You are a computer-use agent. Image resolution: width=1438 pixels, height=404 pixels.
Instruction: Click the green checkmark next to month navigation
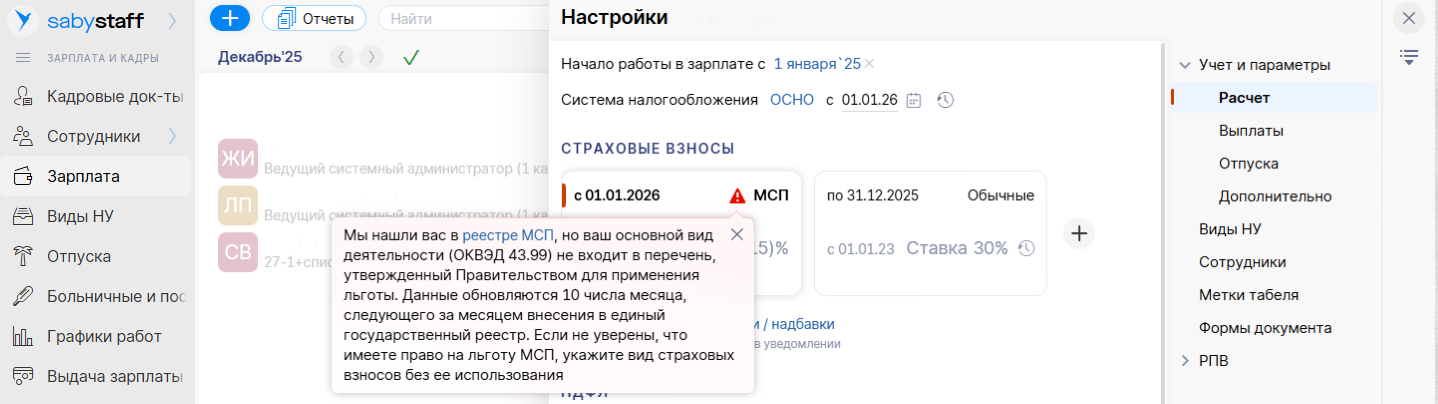[410, 57]
